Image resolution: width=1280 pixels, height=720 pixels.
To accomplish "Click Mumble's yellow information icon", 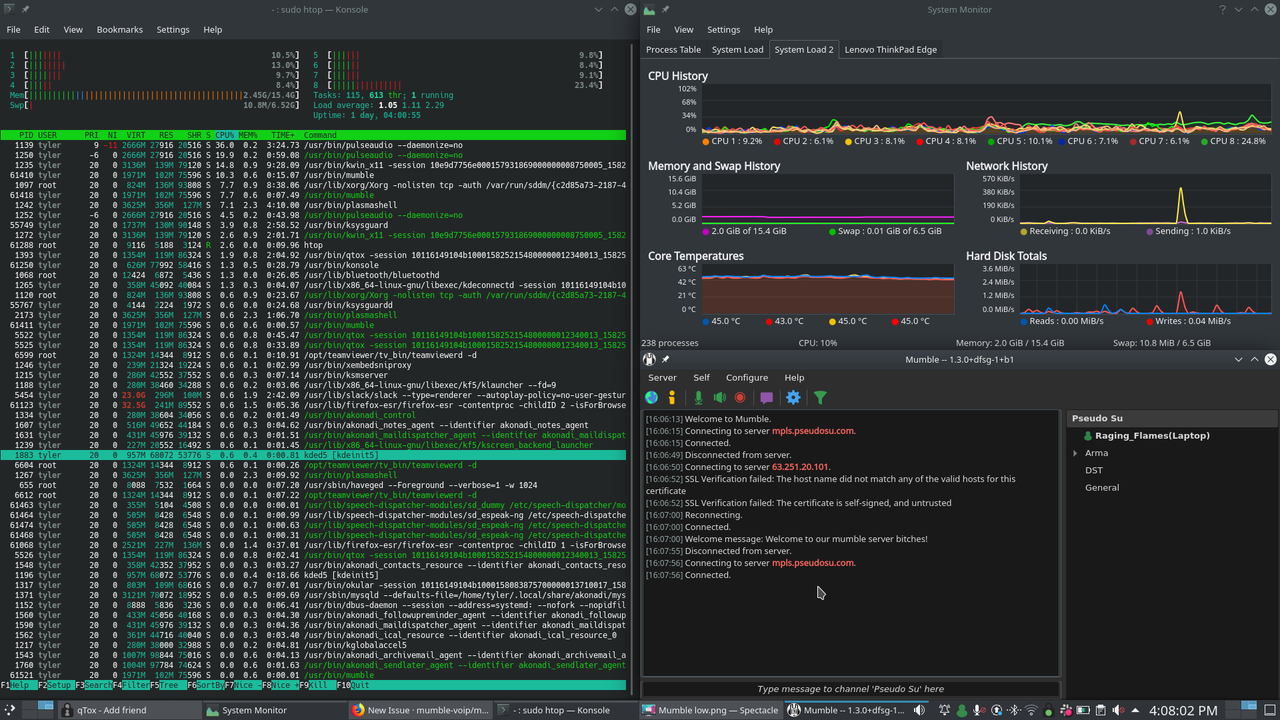I will click(672, 398).
